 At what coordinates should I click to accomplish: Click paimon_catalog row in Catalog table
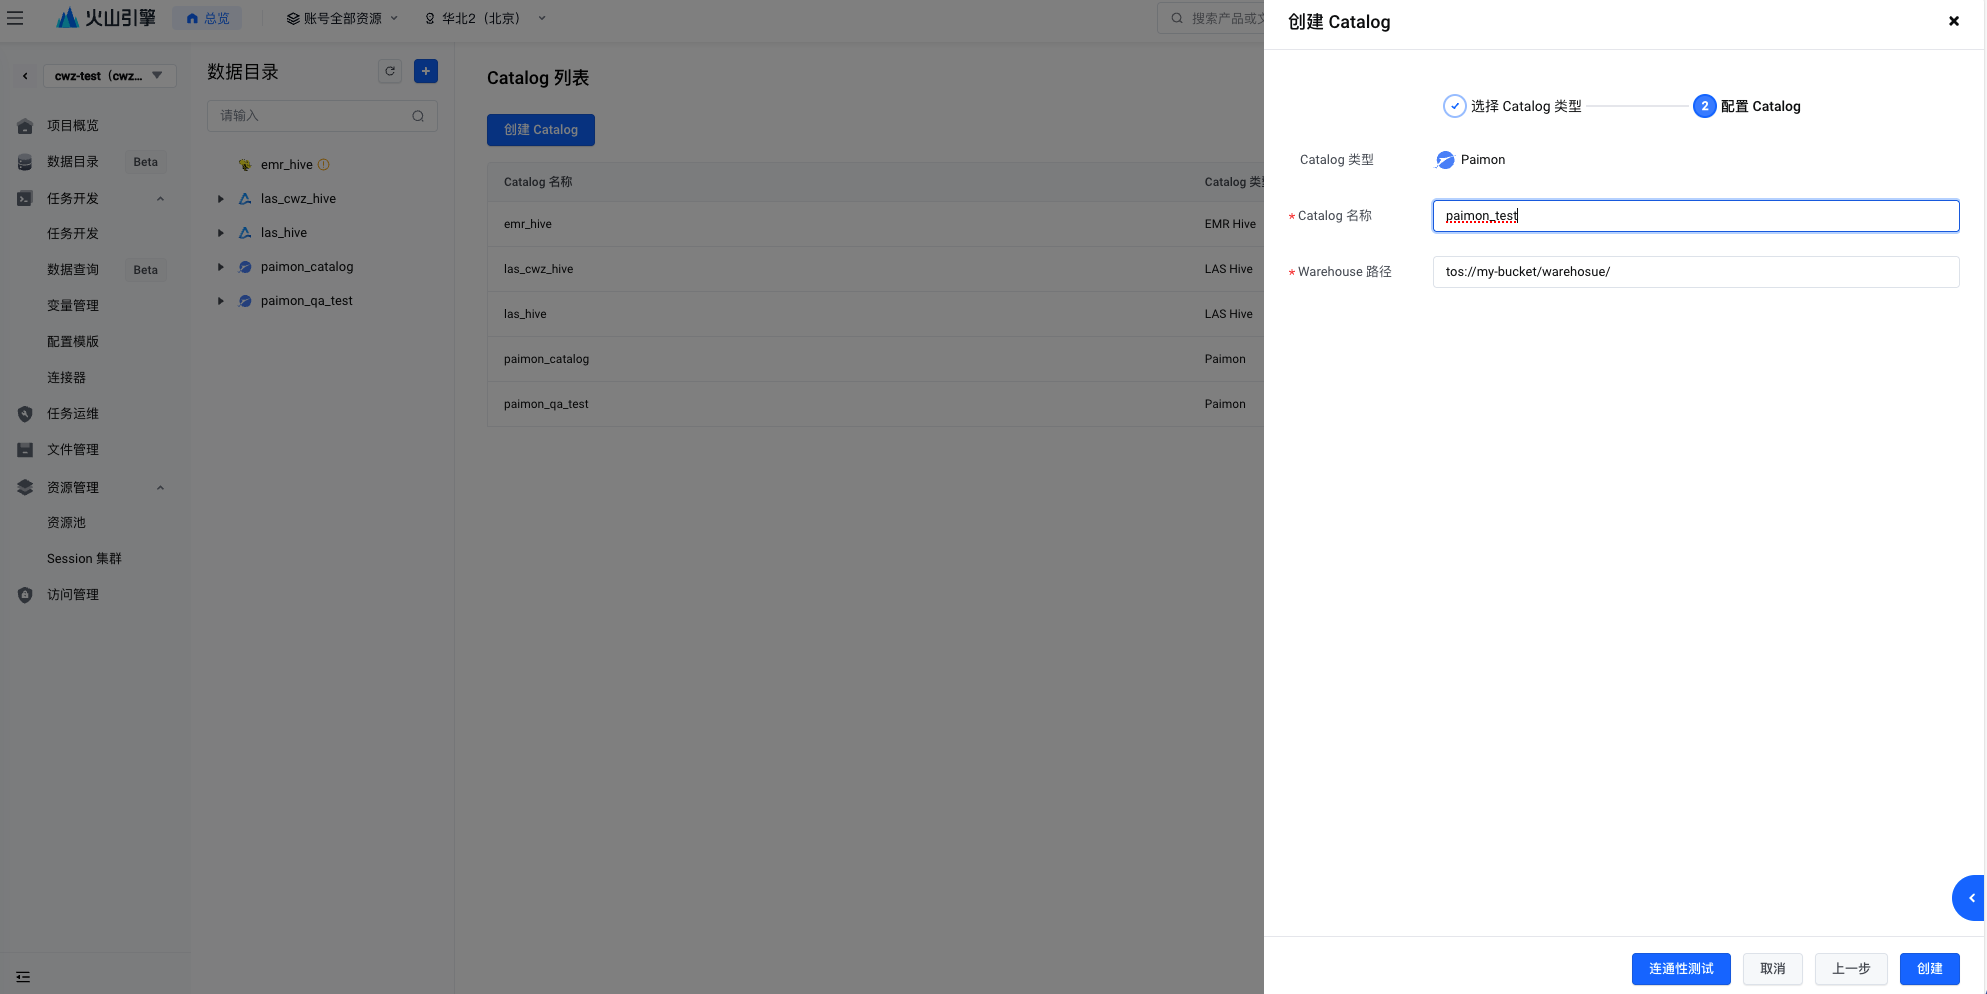click(x=876, y=359)
